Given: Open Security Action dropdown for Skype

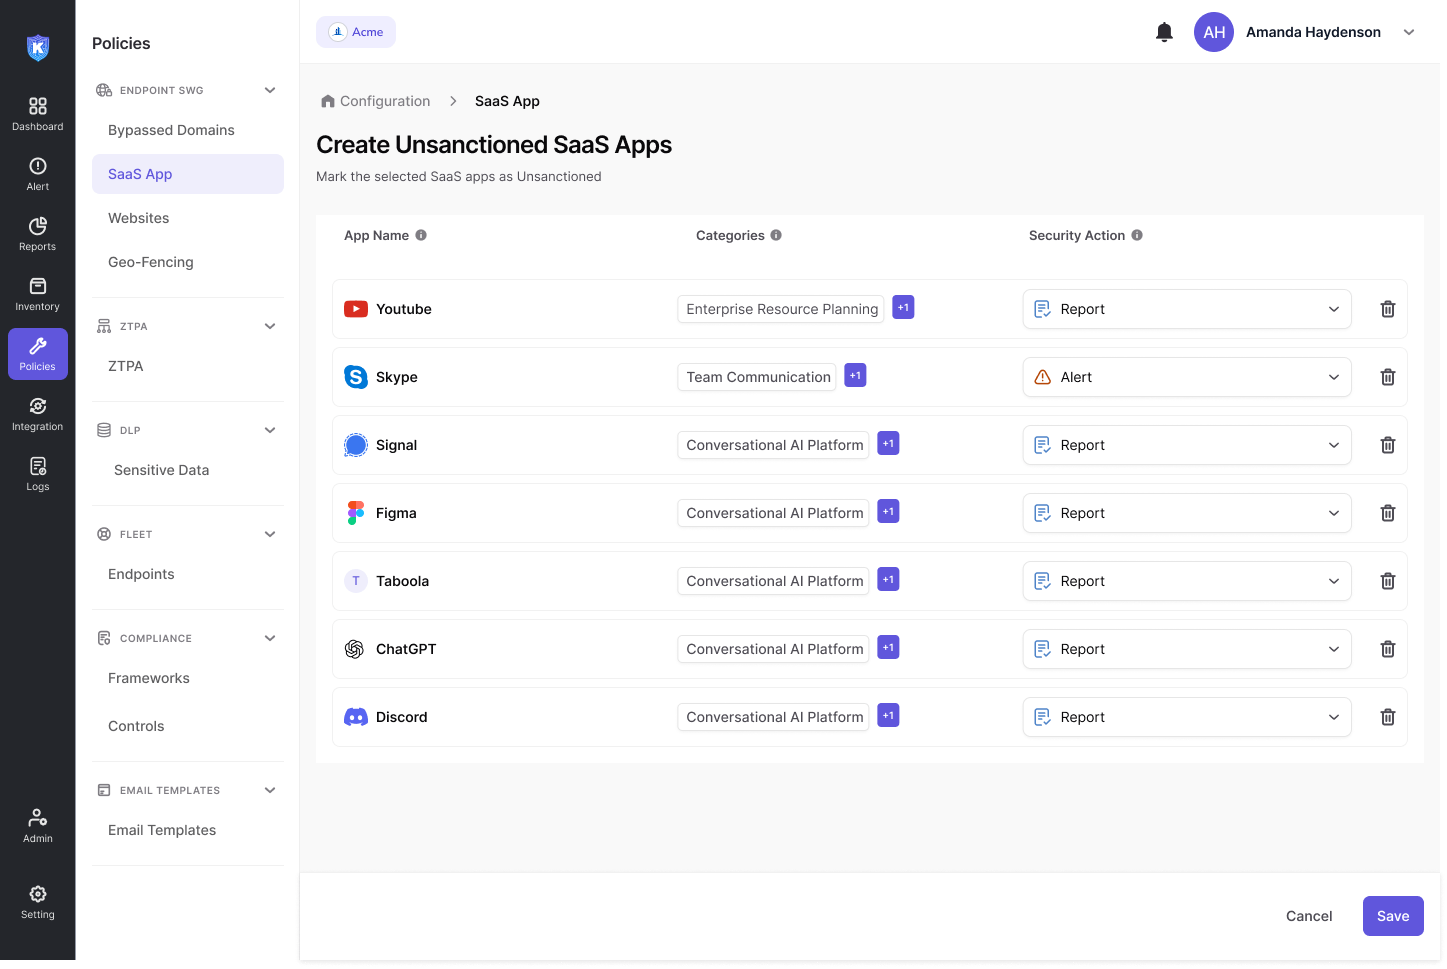Looking at the screenshot, I should (x=1186, y=377).
